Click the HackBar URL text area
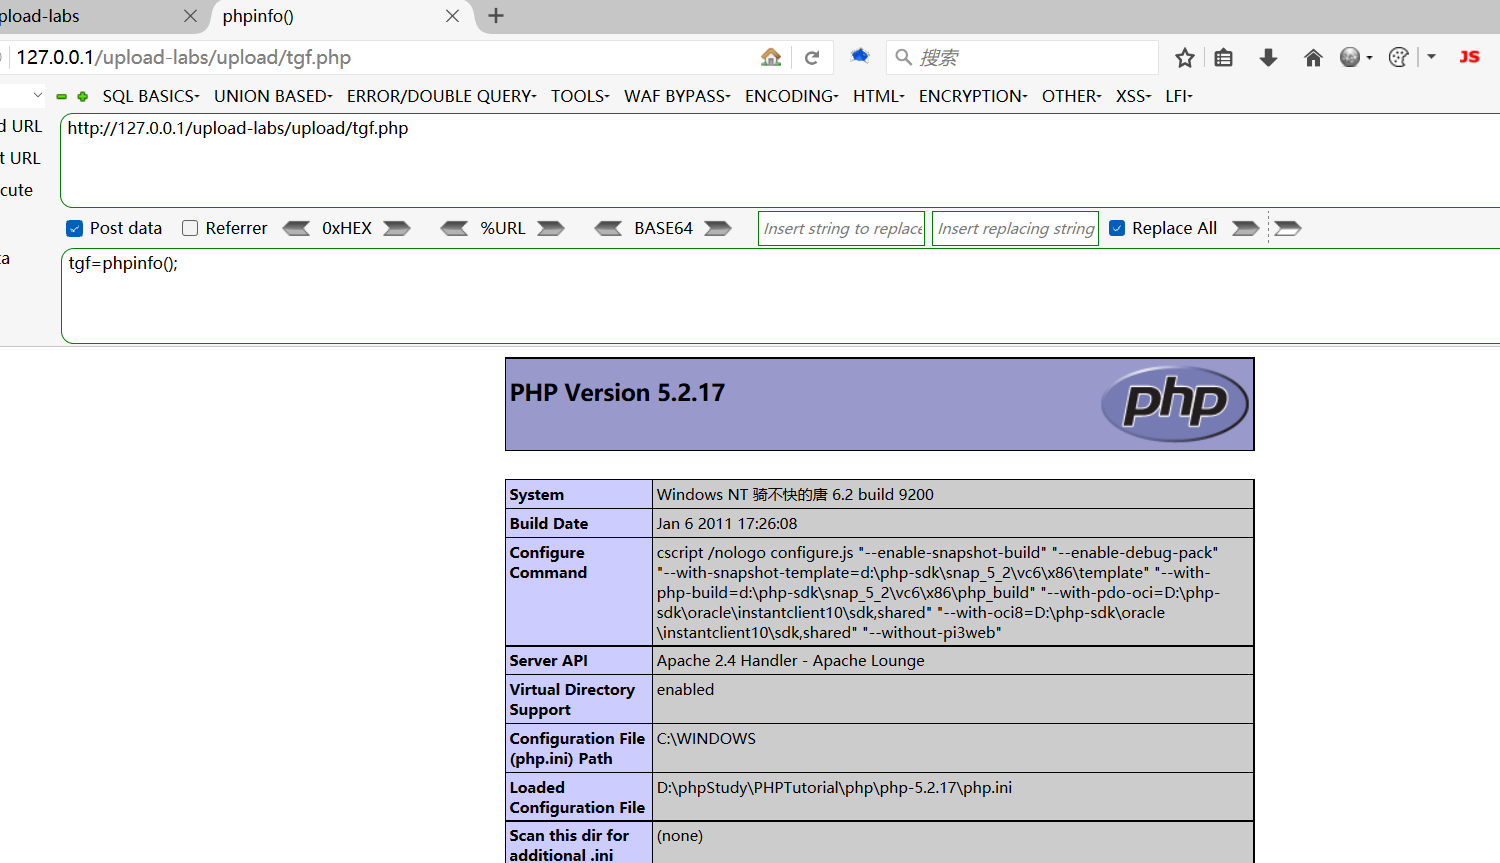 coord(780,160)
